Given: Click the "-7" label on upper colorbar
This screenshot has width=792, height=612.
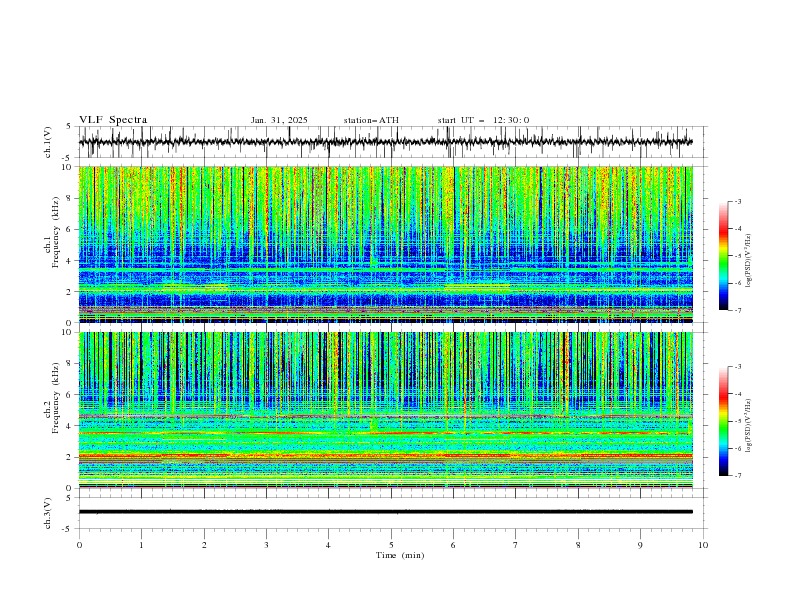Looking at the screenshot, I should [x=738, y=310].
